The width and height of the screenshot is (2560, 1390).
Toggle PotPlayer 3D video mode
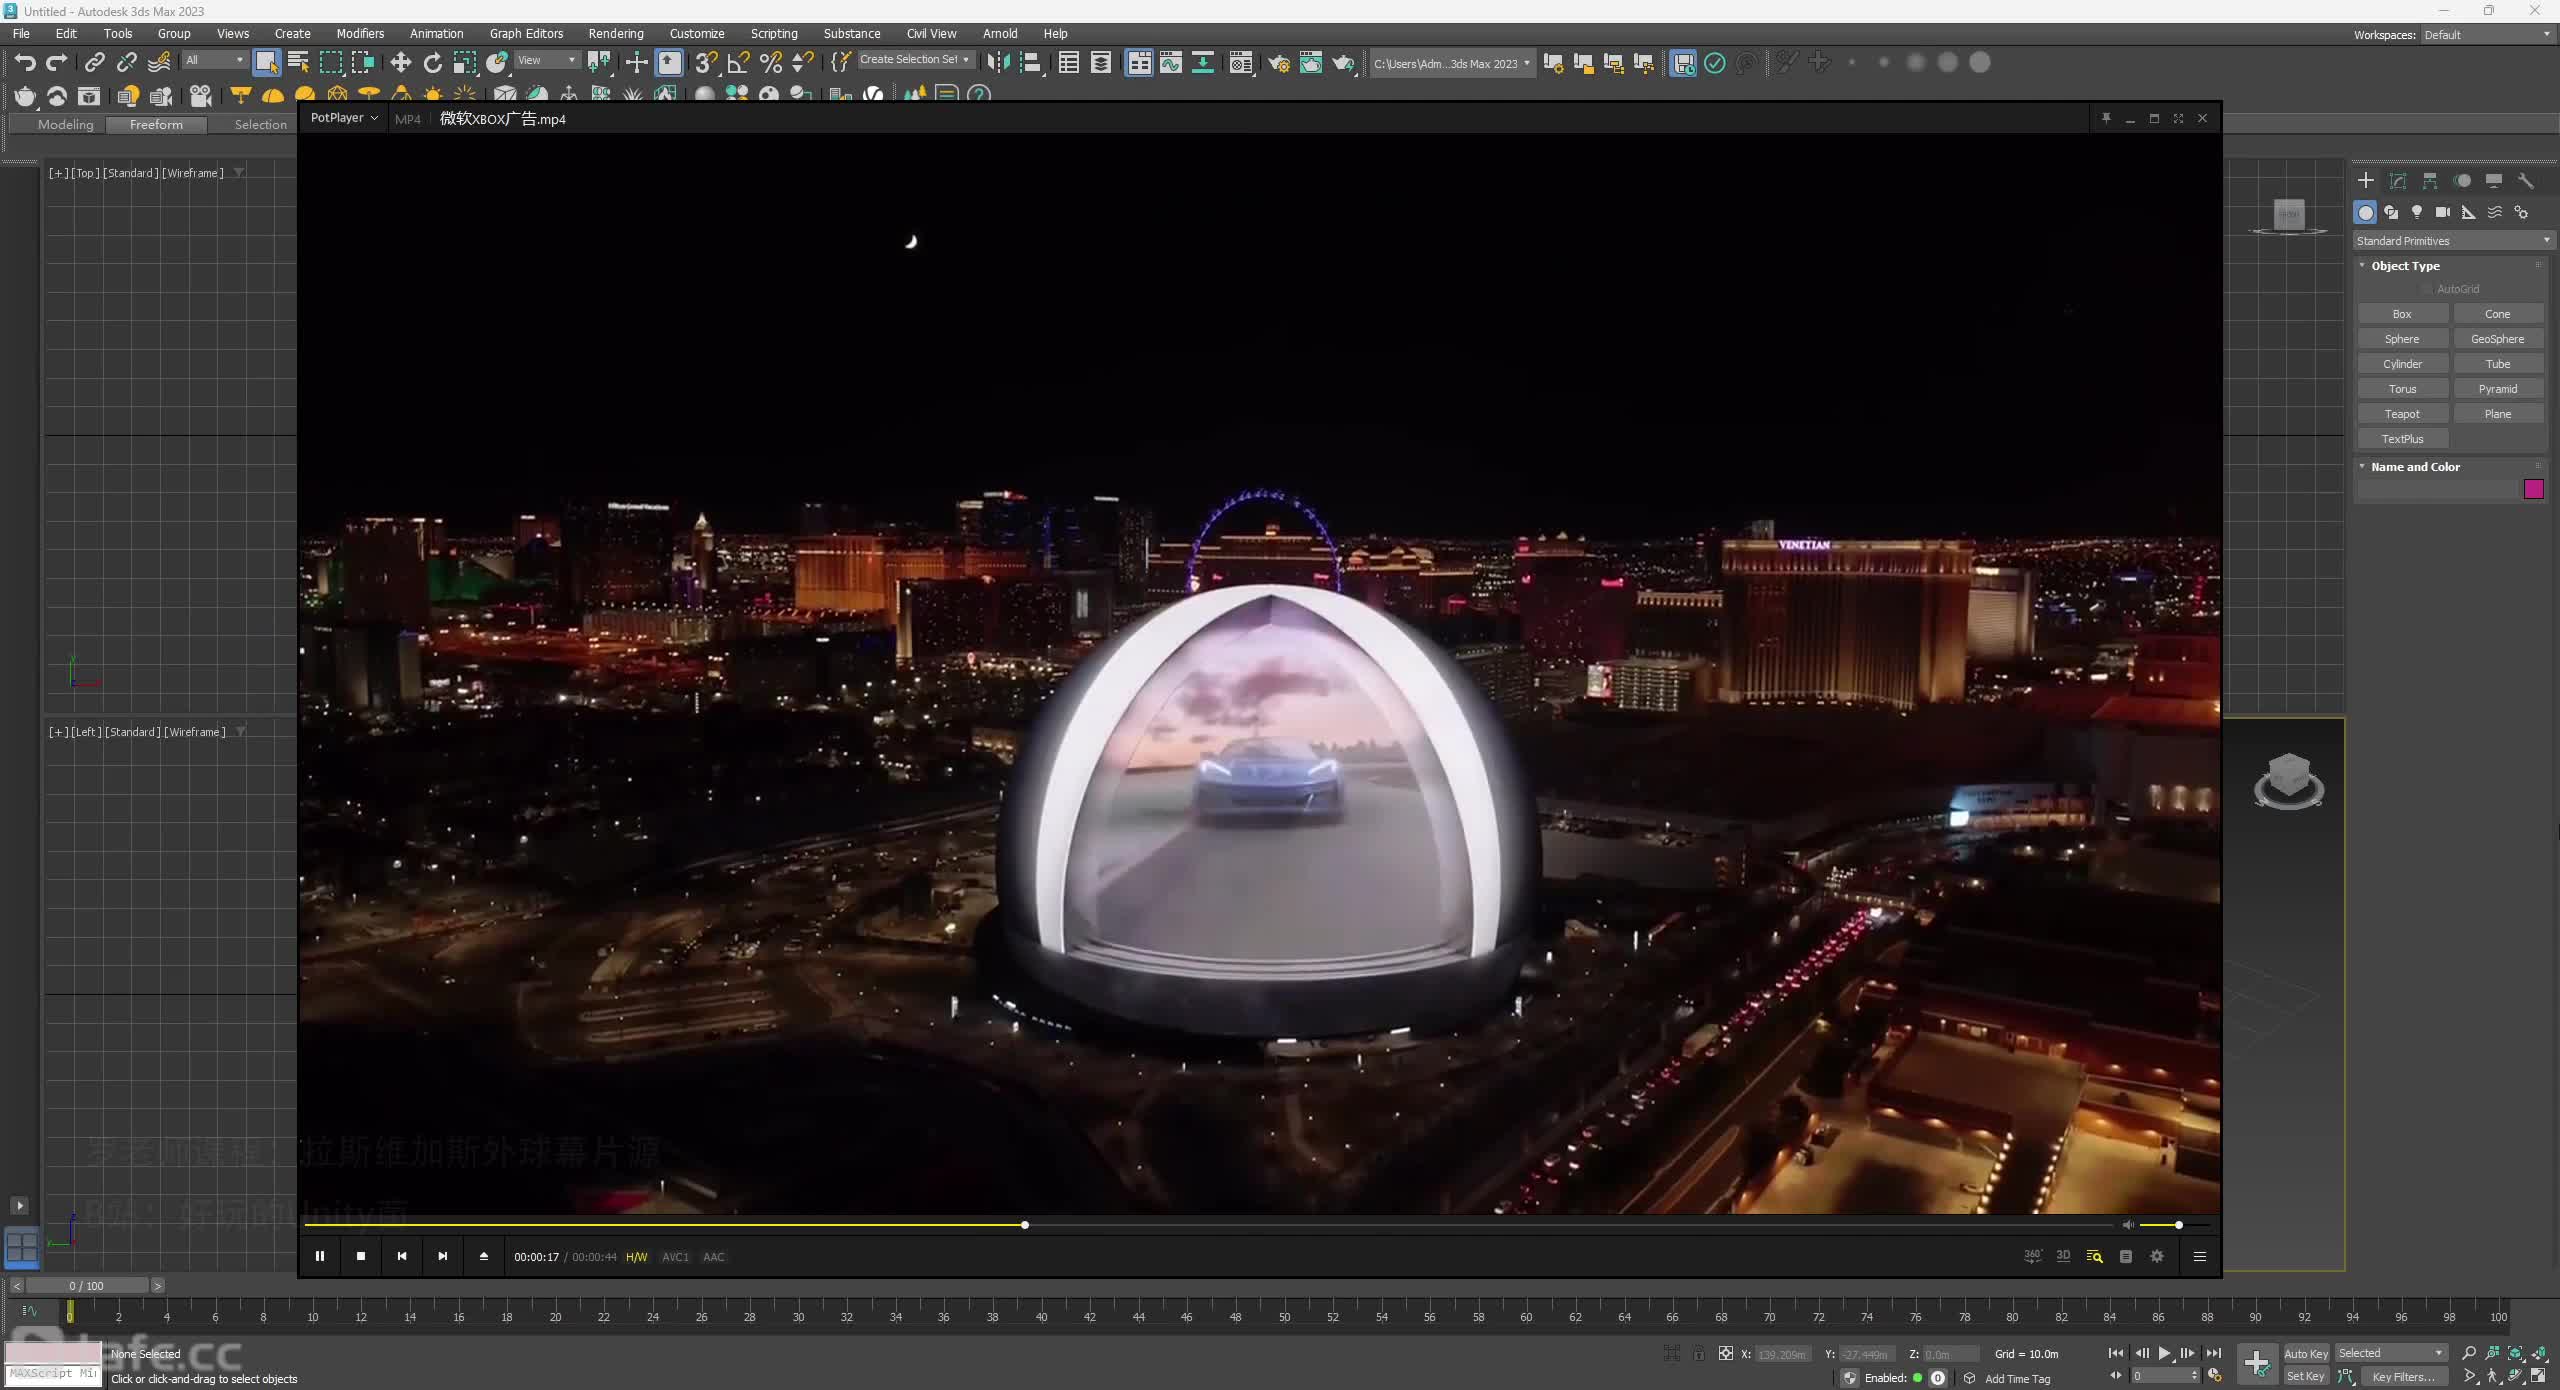coord(2063,1256)
